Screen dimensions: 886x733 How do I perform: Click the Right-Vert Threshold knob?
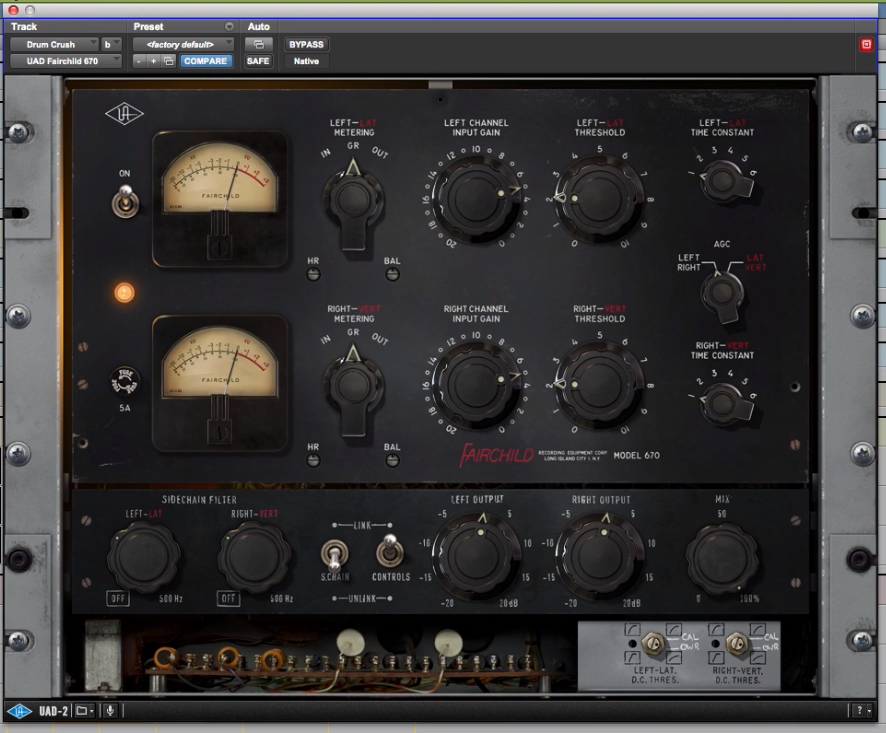[599, 387]
